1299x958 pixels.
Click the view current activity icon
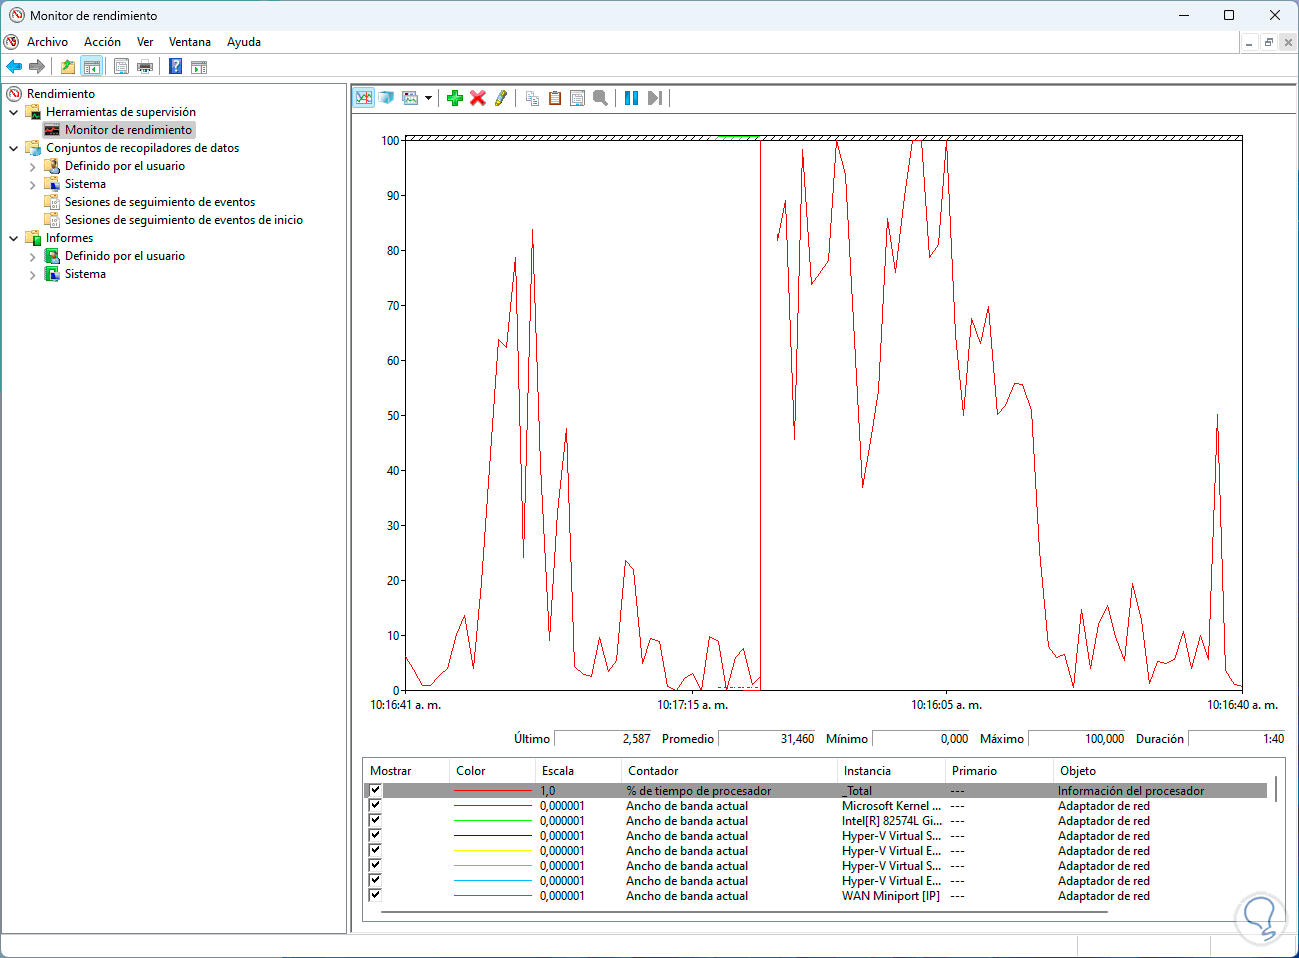(x=364, y=98)
